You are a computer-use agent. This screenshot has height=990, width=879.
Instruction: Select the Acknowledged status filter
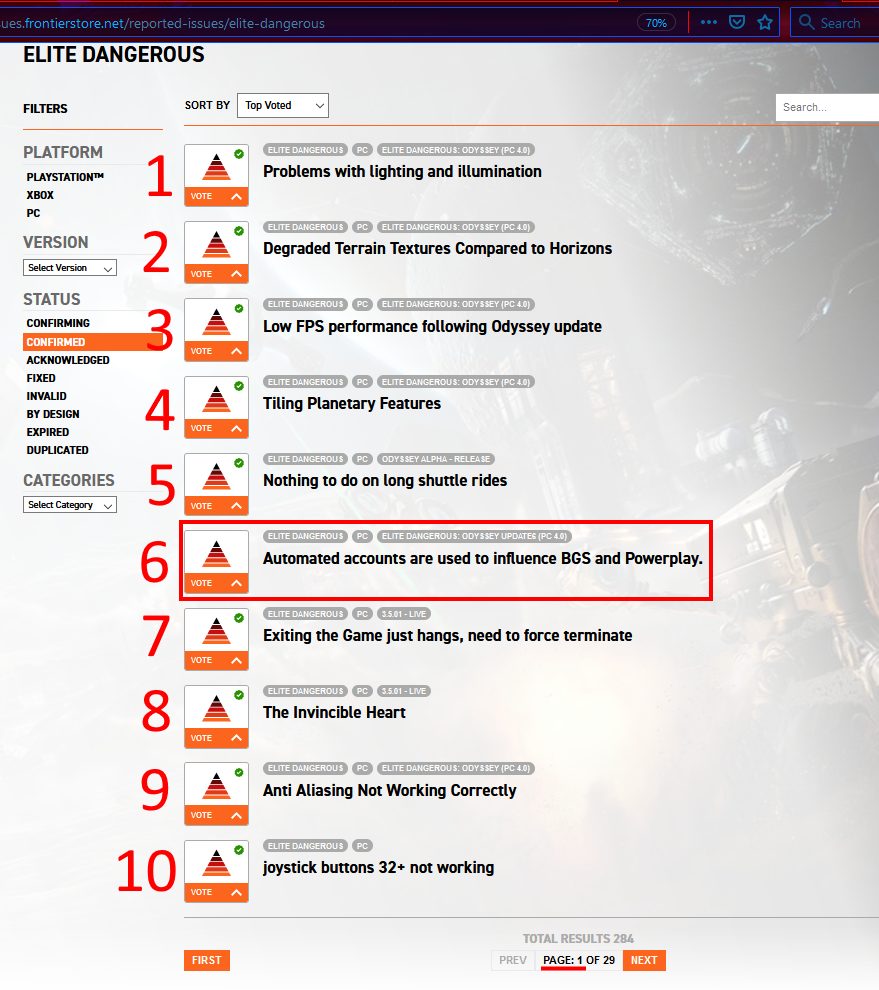(68, 360)
